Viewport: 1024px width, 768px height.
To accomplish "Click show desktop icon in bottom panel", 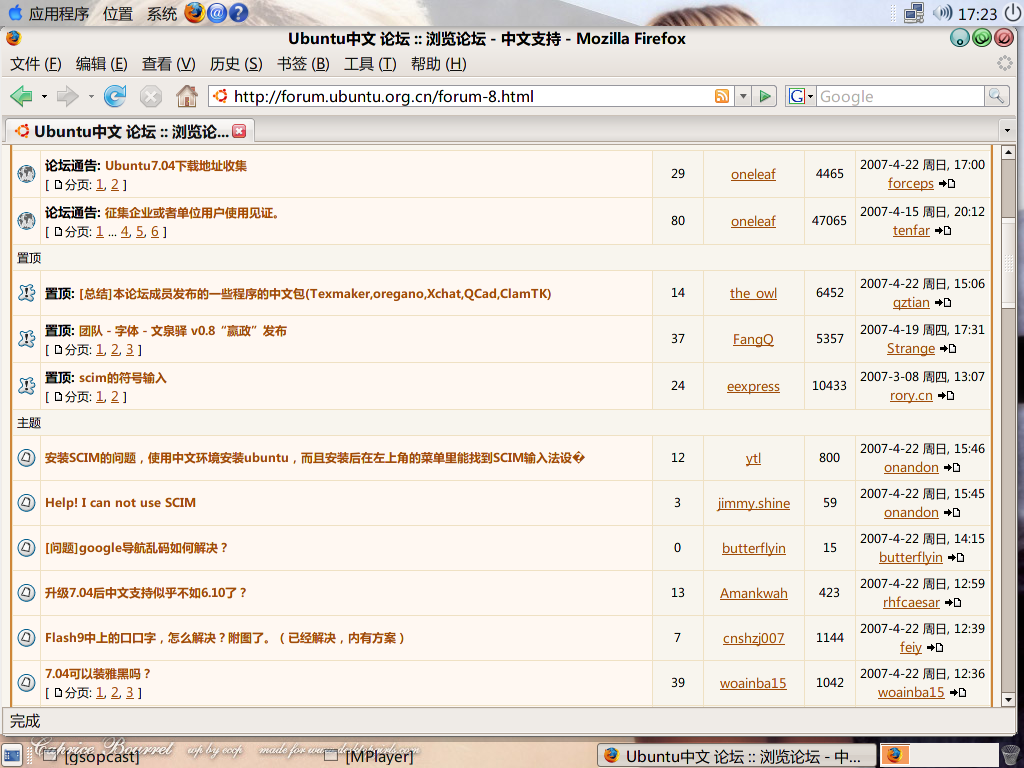I will [x=12, y=756].
